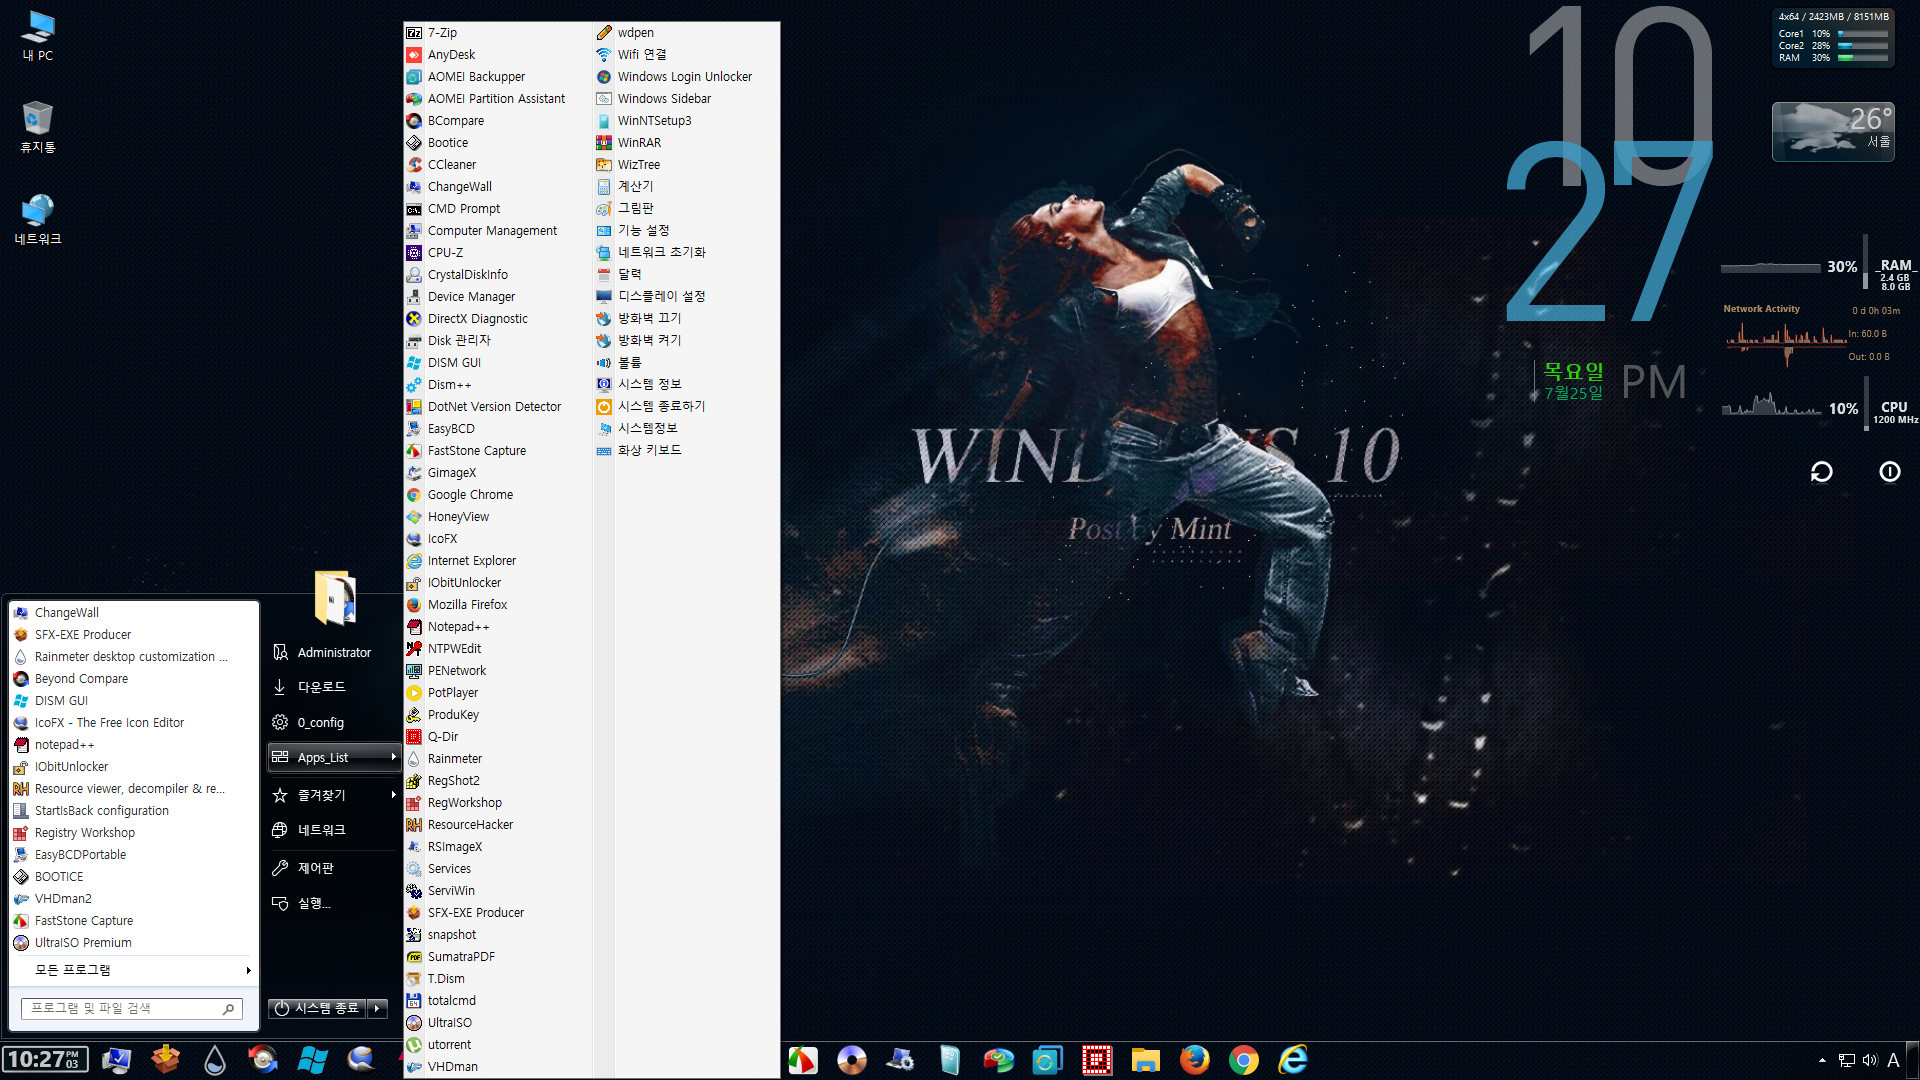This screenshot has height=1080, width=1920.
Task: Open Rainmeter desktop customization entry
Action: [x=132, y=657]
